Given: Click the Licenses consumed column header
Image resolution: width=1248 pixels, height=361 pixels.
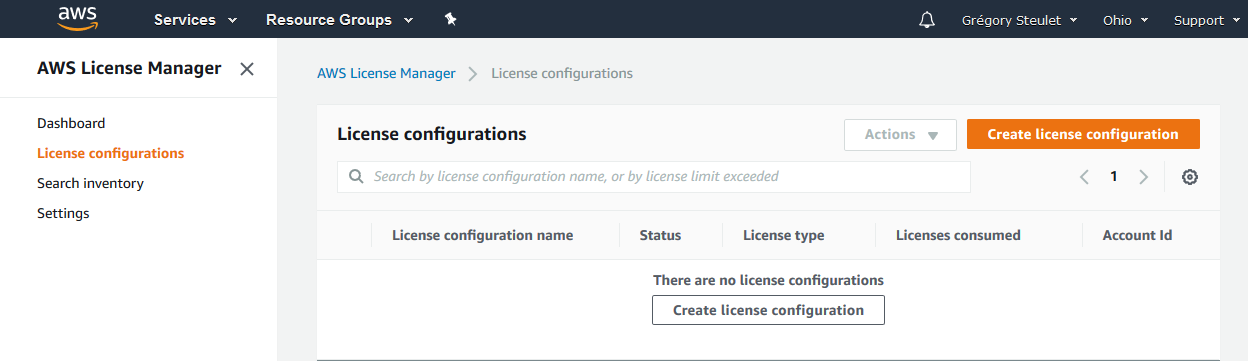Looking at the screenshot, I should coord(958,235).
